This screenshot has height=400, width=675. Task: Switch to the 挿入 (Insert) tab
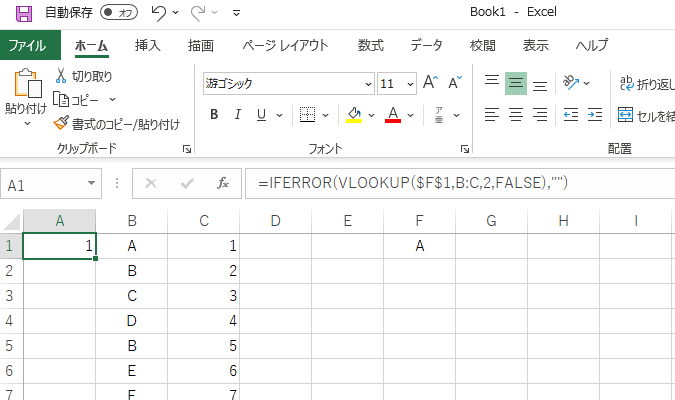tap(148, 45)
